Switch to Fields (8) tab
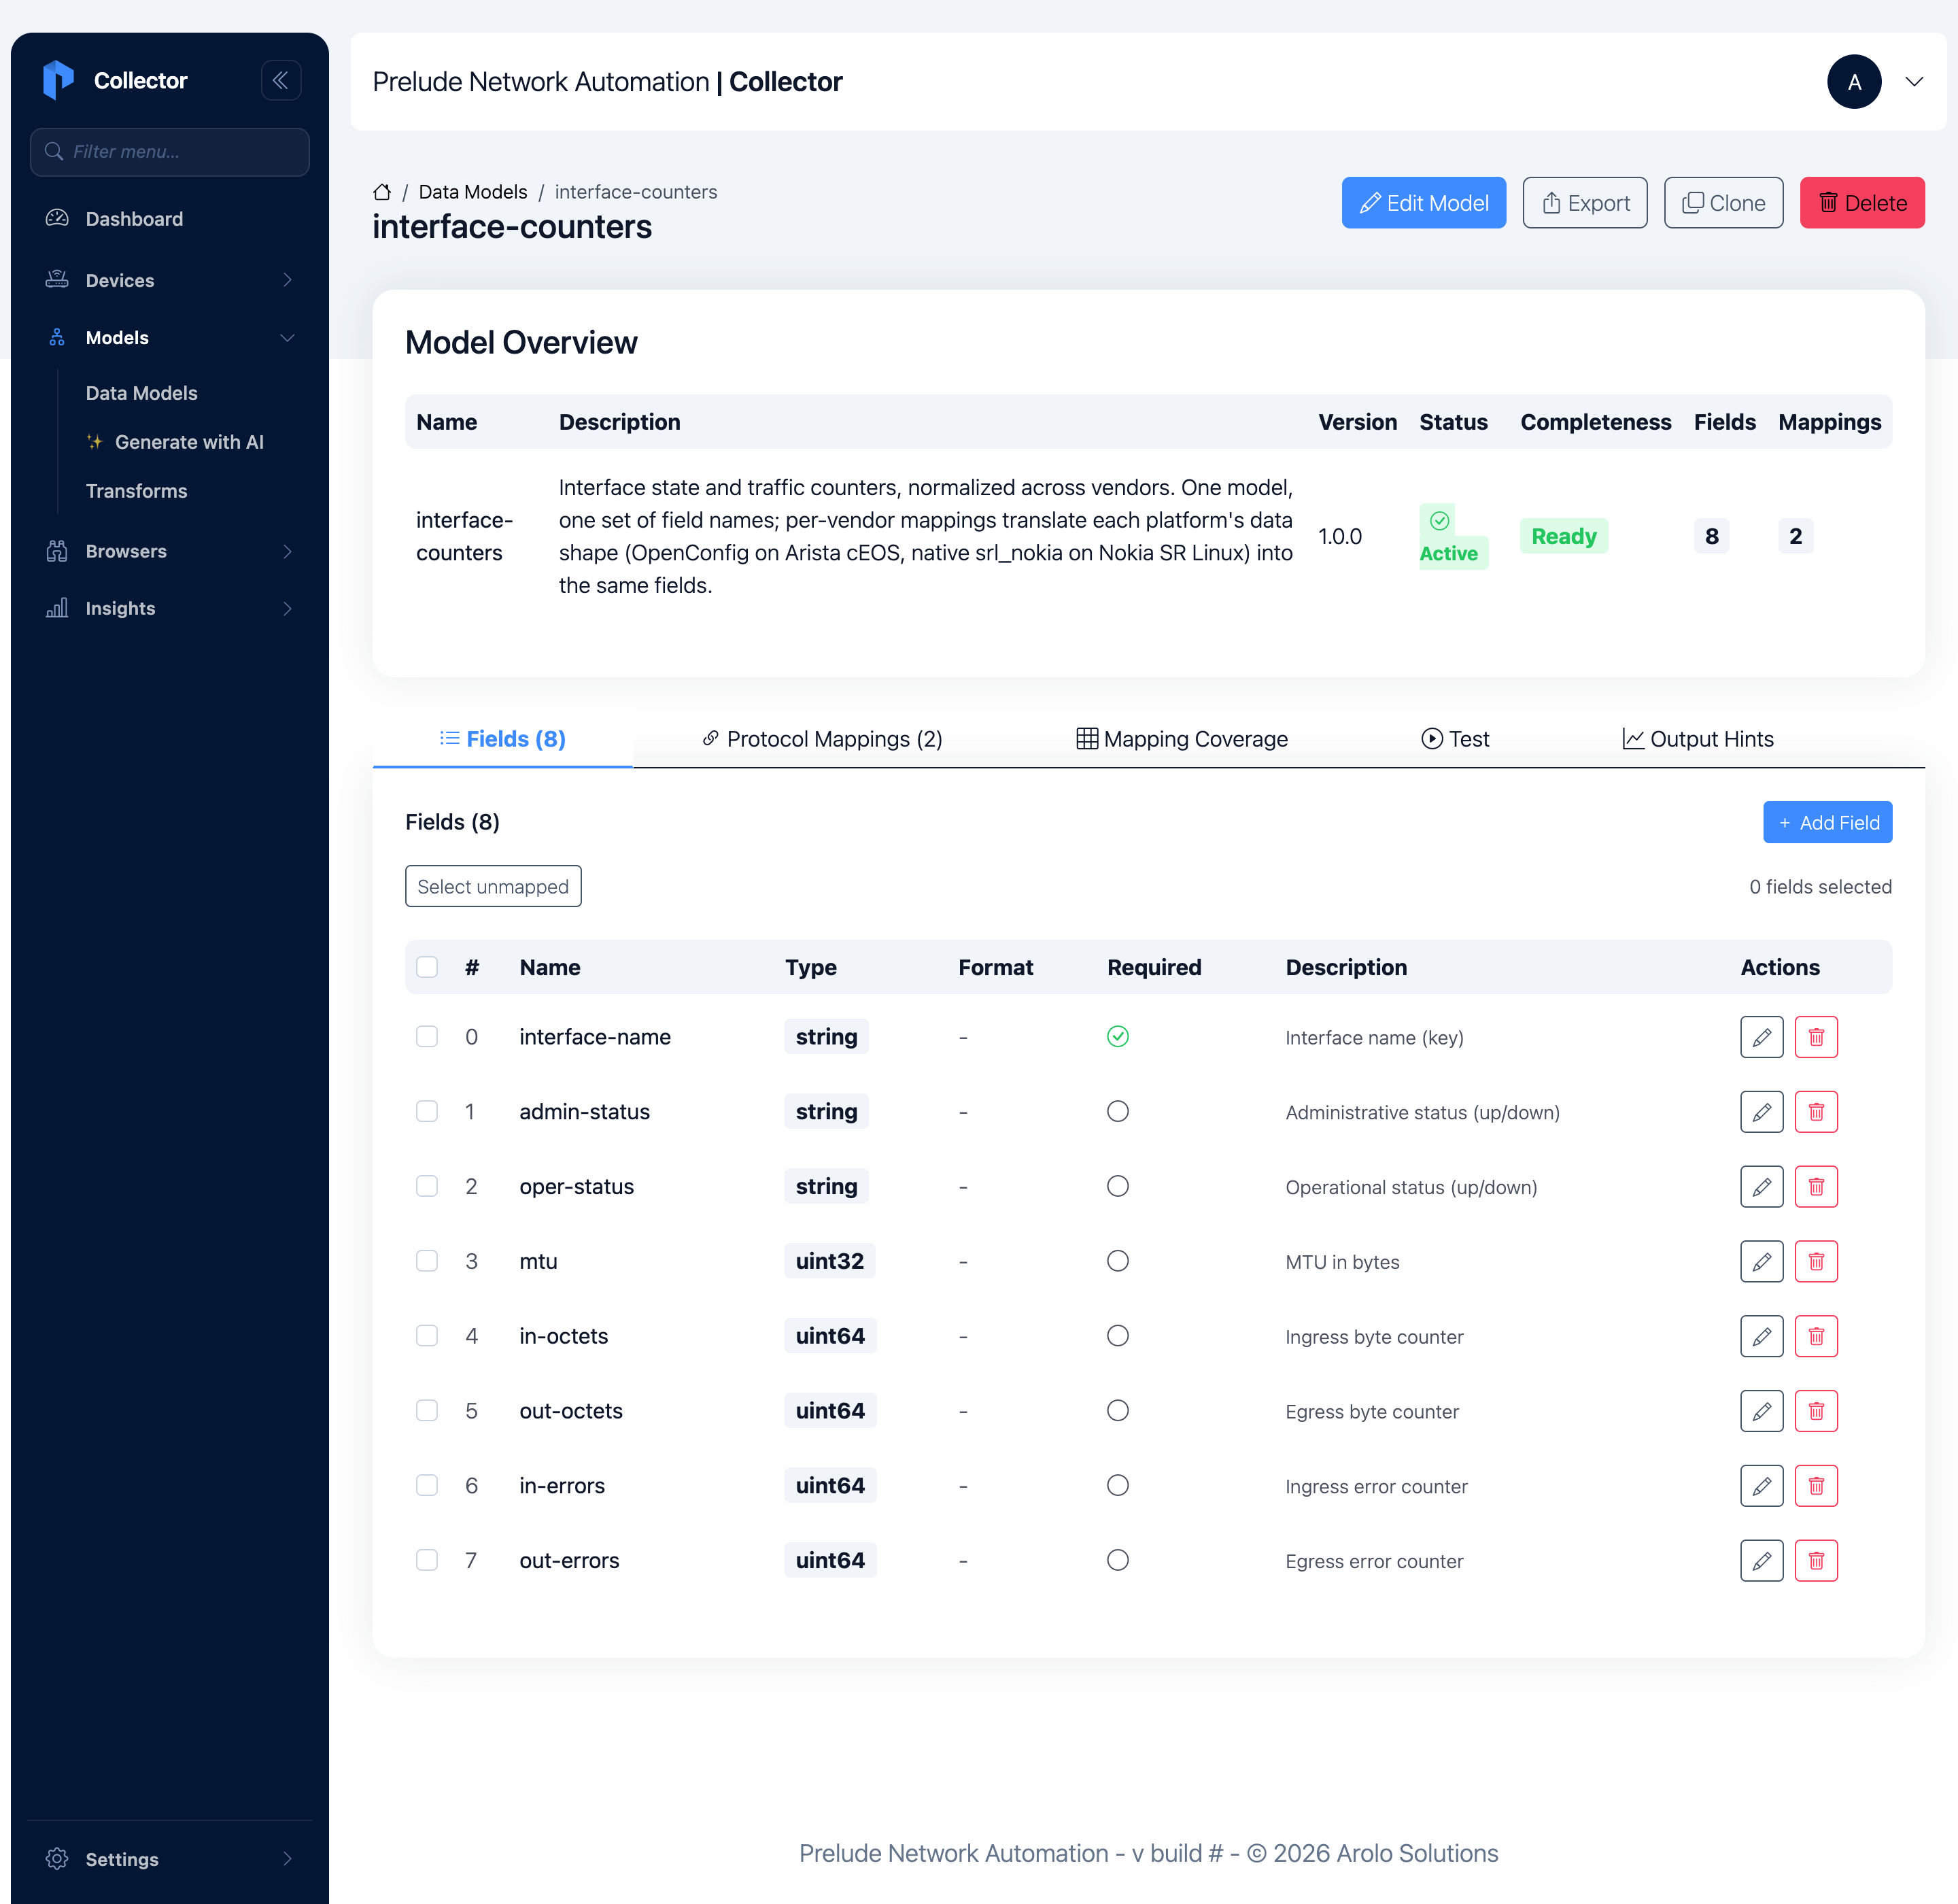 point(503,739)
